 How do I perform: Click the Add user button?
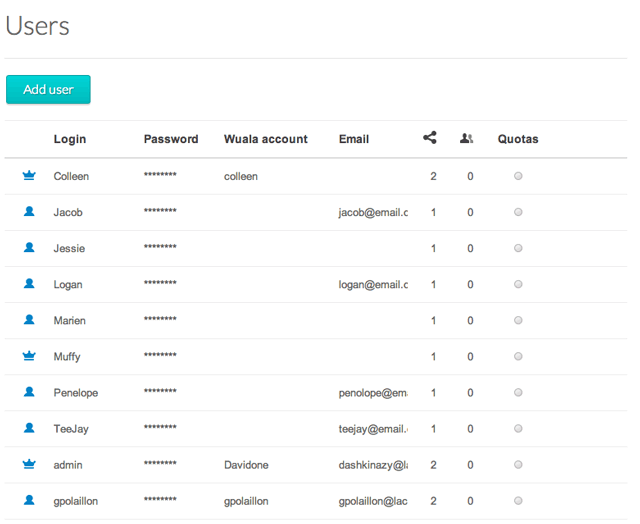tap(48, 90)
